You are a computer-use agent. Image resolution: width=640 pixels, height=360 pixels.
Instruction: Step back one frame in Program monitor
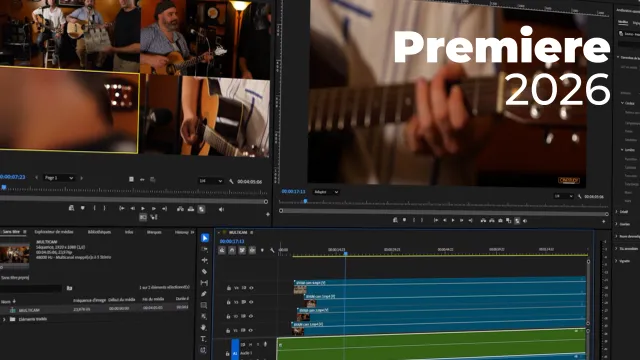(x=444, y=220)
